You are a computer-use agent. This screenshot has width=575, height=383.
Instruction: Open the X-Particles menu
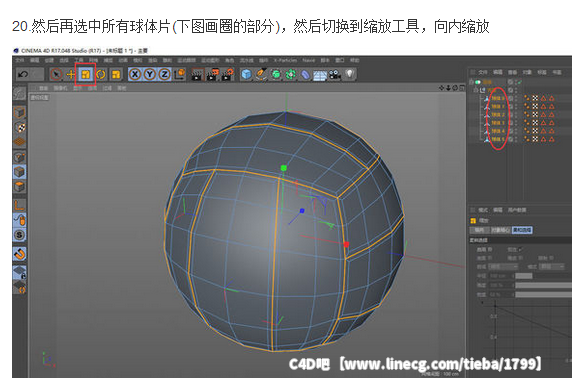(286, 60)
